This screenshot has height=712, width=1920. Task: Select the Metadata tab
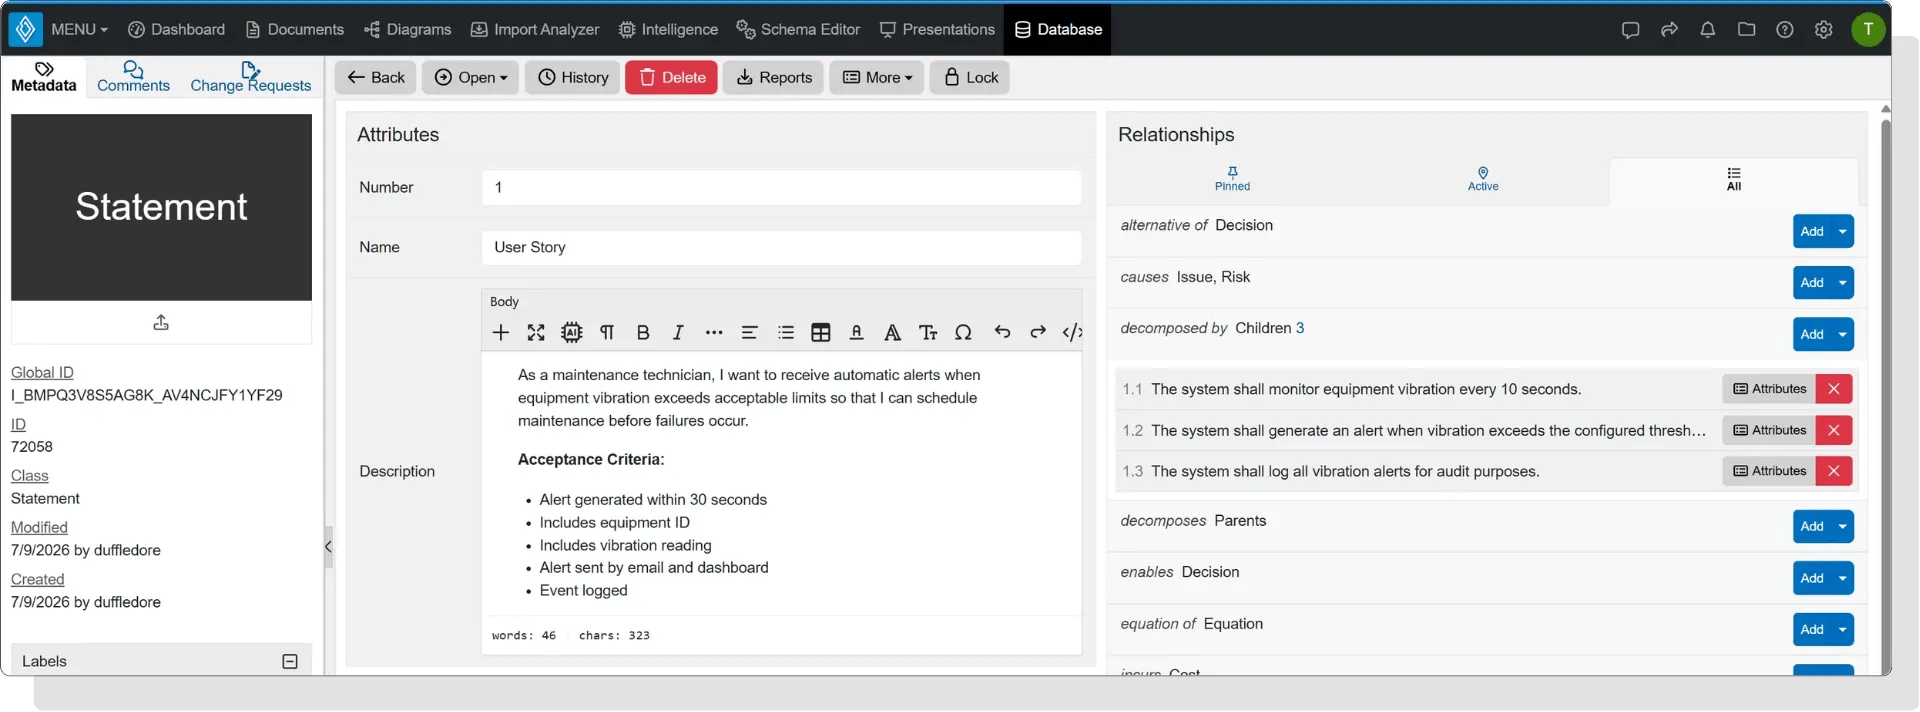tap(44, 77)
